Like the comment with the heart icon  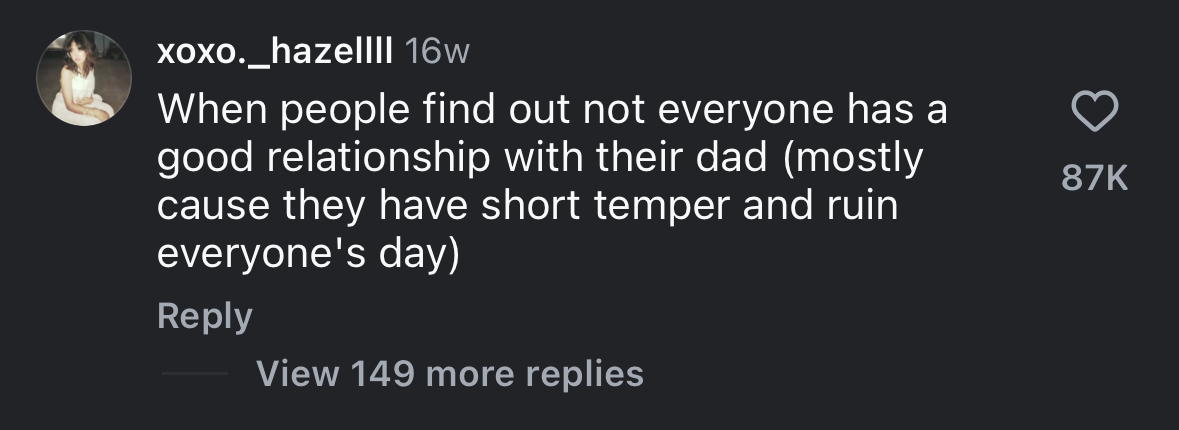(x=1094, y=112)
